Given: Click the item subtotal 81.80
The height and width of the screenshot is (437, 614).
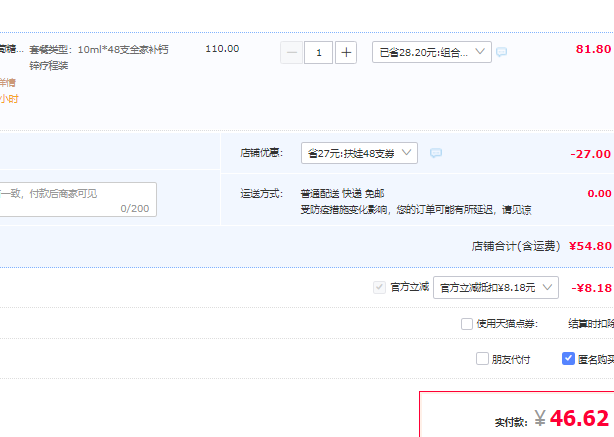Looking at the screenshot, I should point(593,49).
